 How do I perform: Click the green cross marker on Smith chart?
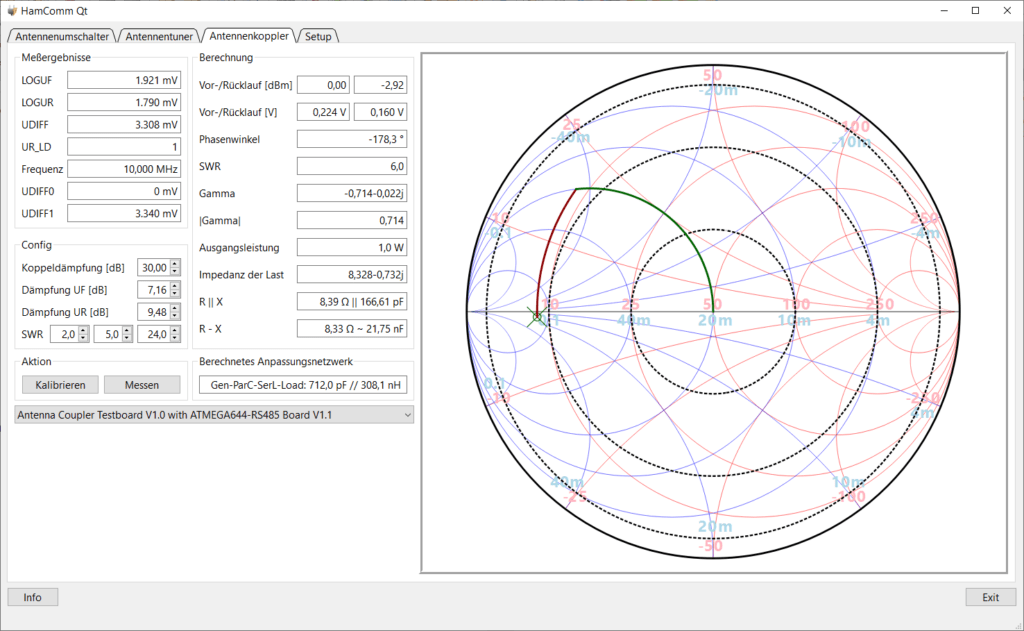click(537, 317)
